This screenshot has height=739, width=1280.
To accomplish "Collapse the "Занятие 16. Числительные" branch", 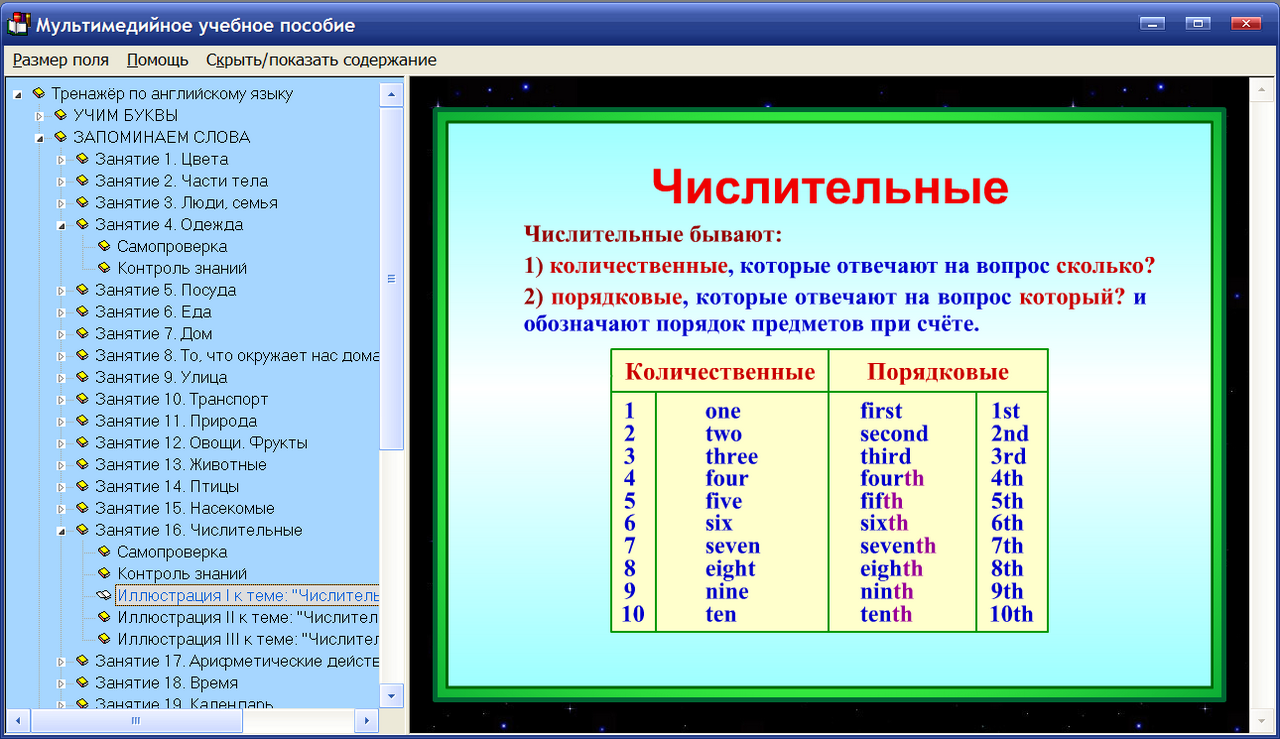I will click(60, 530).
